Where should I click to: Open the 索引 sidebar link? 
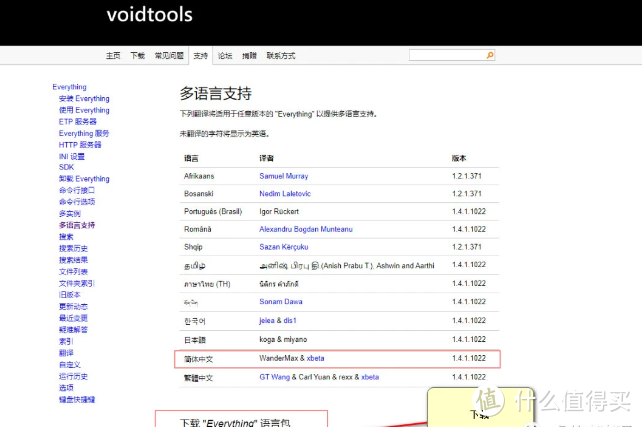(x=66, y=341)
